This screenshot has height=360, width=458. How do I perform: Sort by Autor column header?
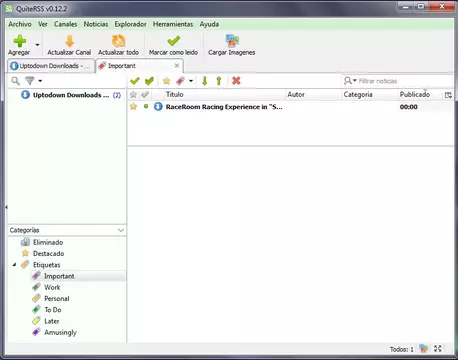(x=314, y=95)
